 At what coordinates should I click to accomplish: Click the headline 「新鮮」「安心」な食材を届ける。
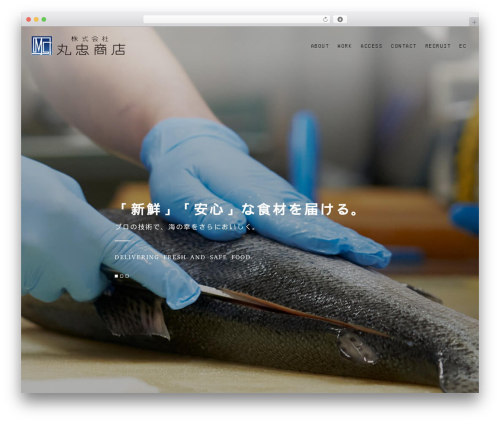238,209
